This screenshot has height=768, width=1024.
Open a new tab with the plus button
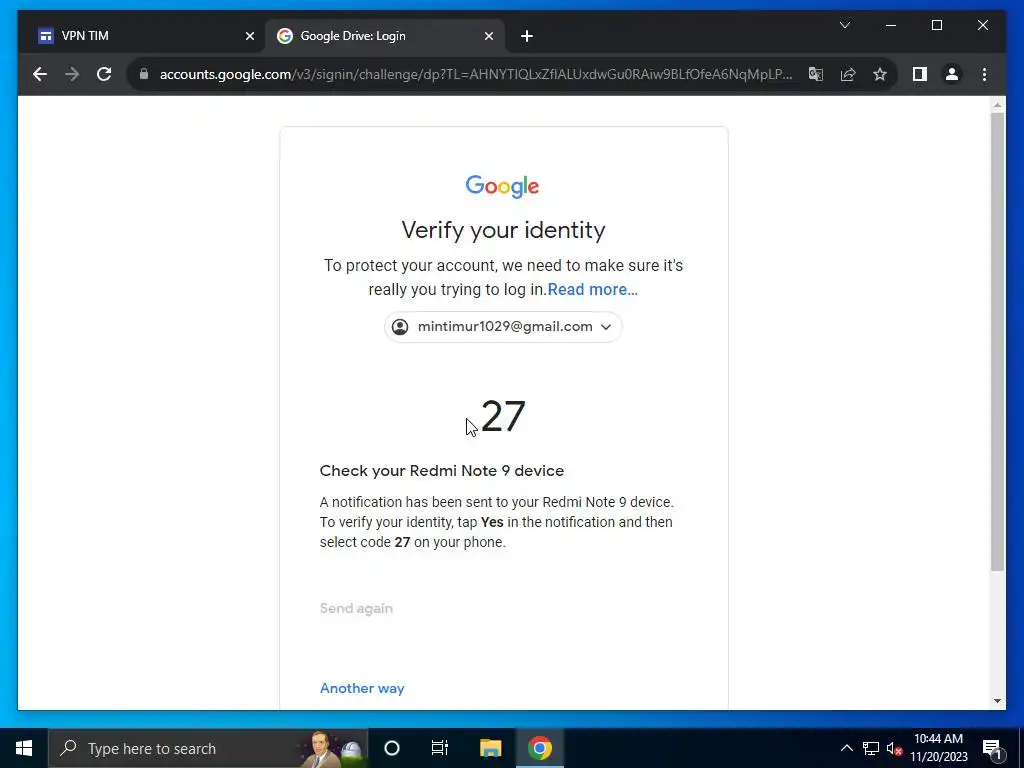click(x=527, y=37)
